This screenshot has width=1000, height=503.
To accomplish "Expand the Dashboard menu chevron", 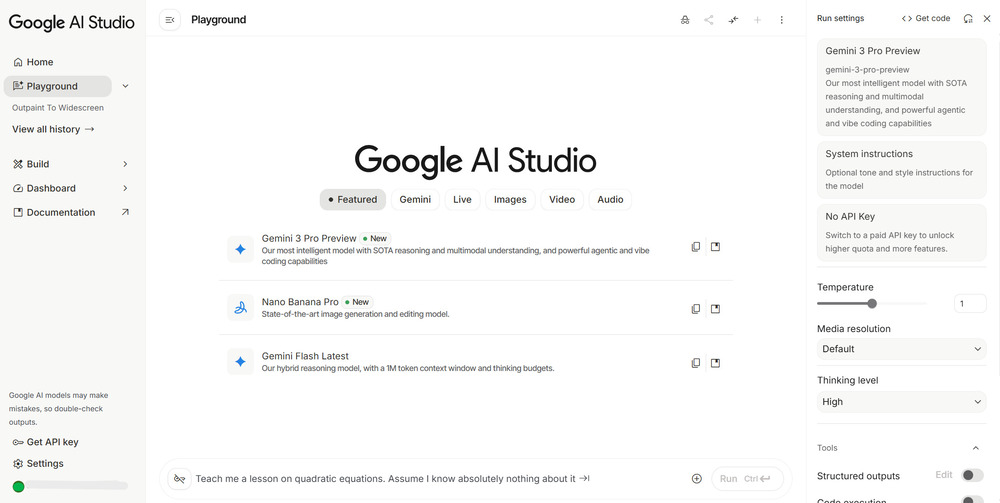I will coord(125,188).
